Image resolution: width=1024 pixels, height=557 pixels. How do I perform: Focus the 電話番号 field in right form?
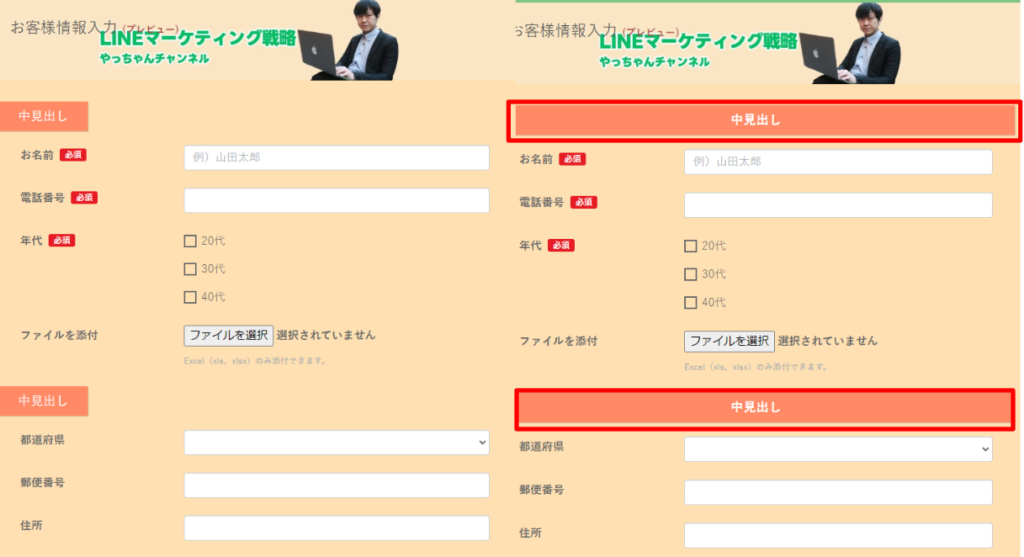click(x=838, y=205)
